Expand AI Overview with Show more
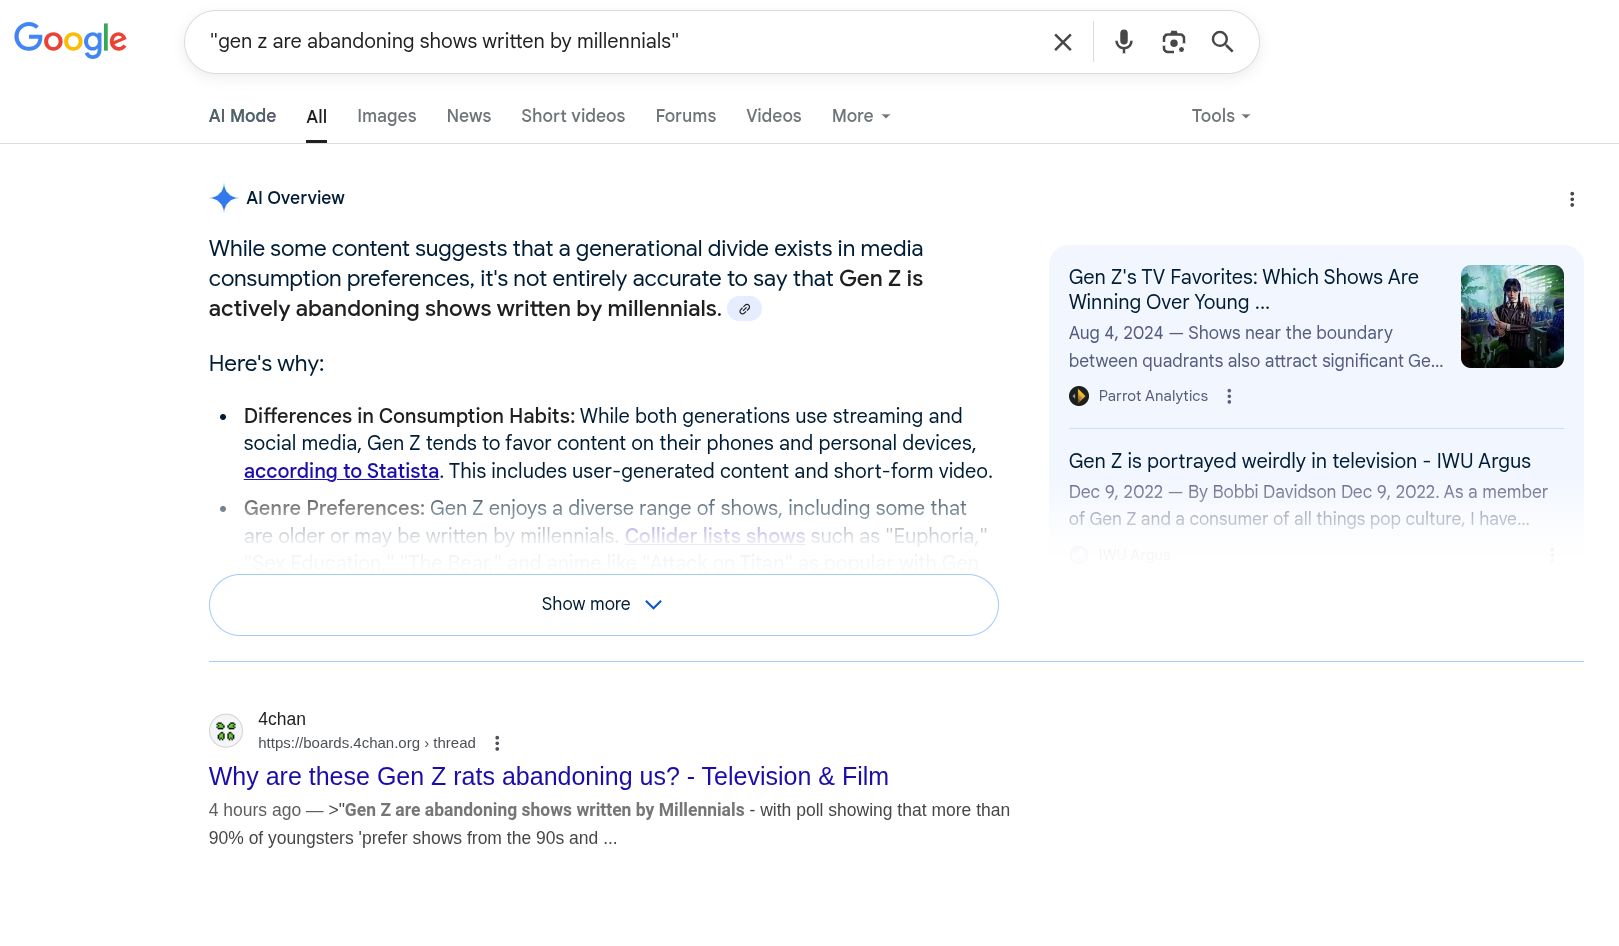The image size is (1619, 946). pyautogui.click(x=603, y=605)
